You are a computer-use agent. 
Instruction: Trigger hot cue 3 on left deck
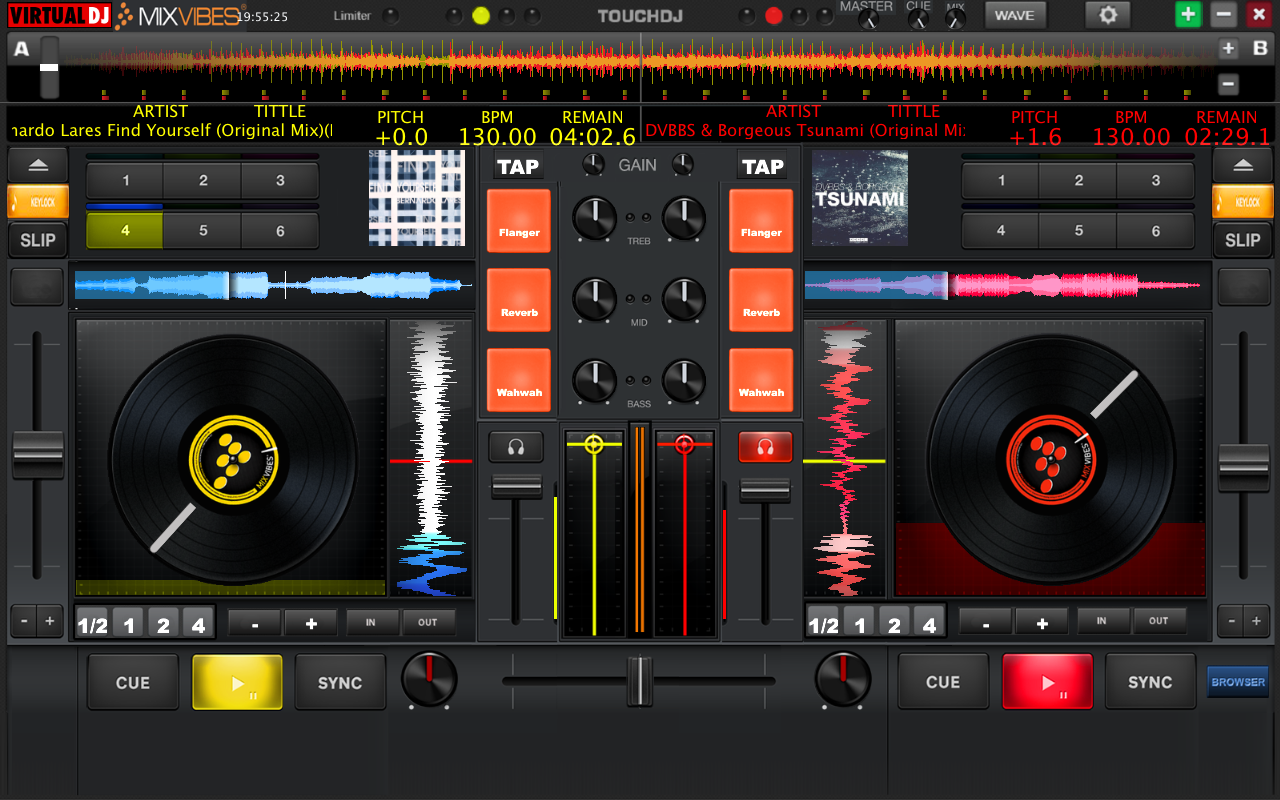pyautogui.click(x=280, y=181)
